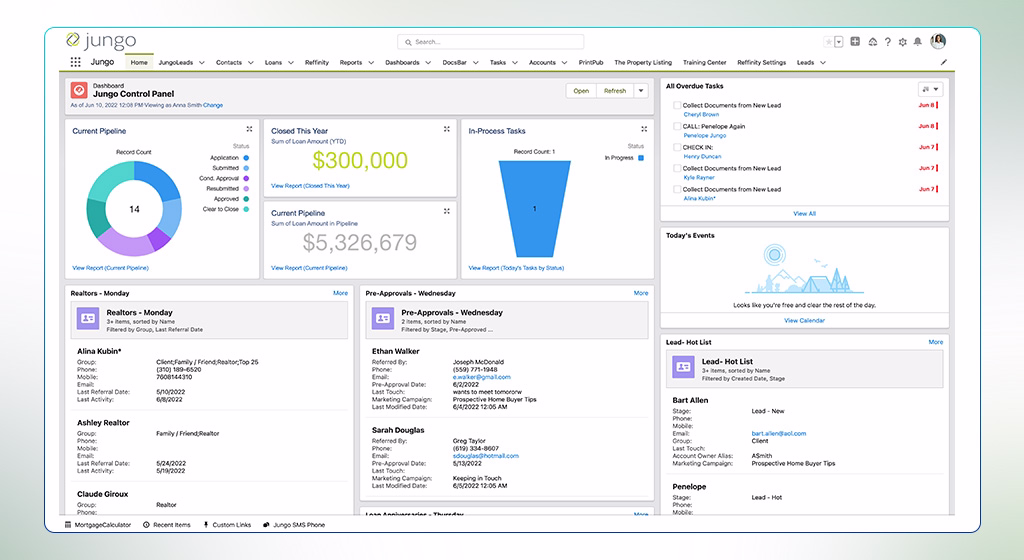Open Recent Items in utility bar
Image resolution: width=1024 pixels, height=560 pixels.
click(x=167, y=525)
